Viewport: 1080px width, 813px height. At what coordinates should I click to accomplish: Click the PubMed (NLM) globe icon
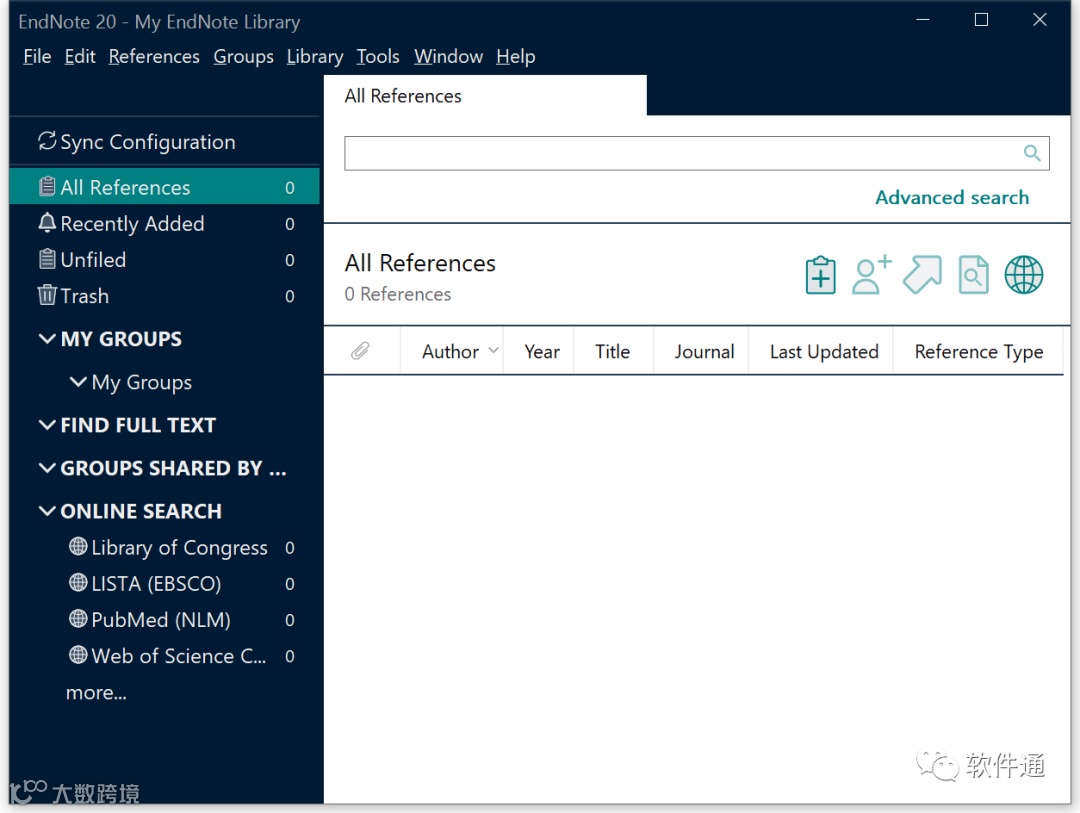point(78,619)
